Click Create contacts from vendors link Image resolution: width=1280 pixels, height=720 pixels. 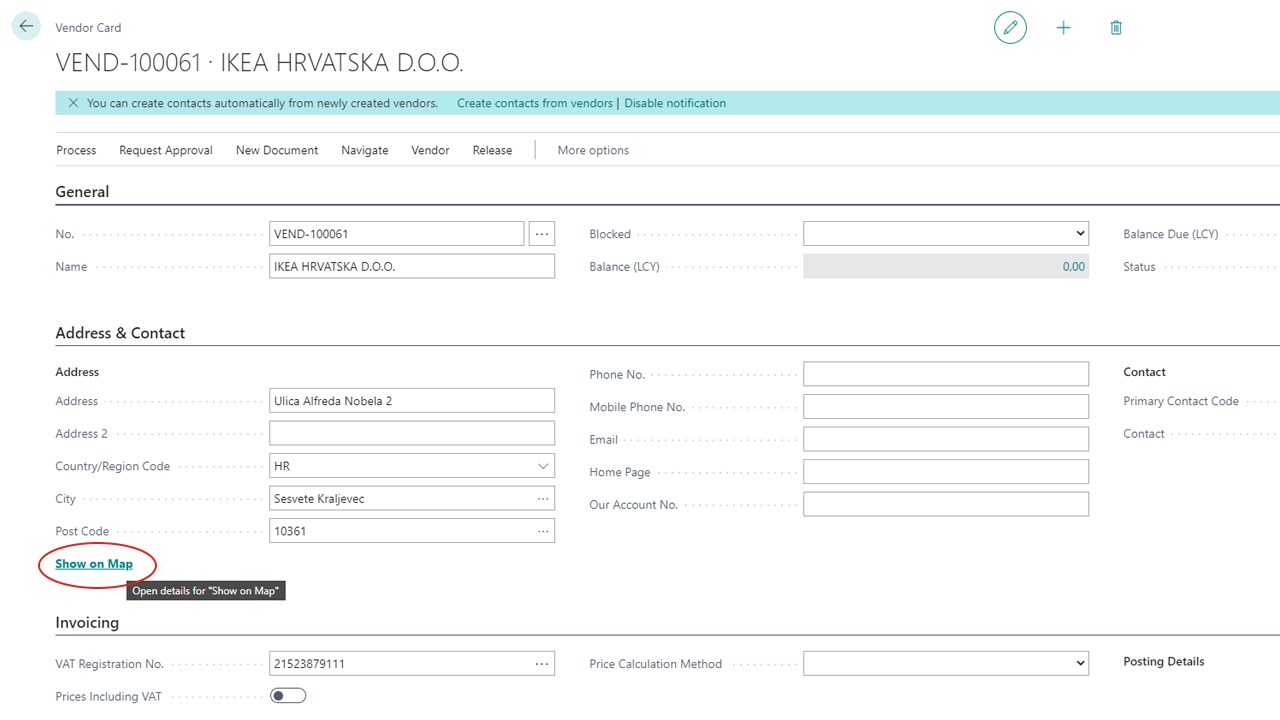[534, 103]
